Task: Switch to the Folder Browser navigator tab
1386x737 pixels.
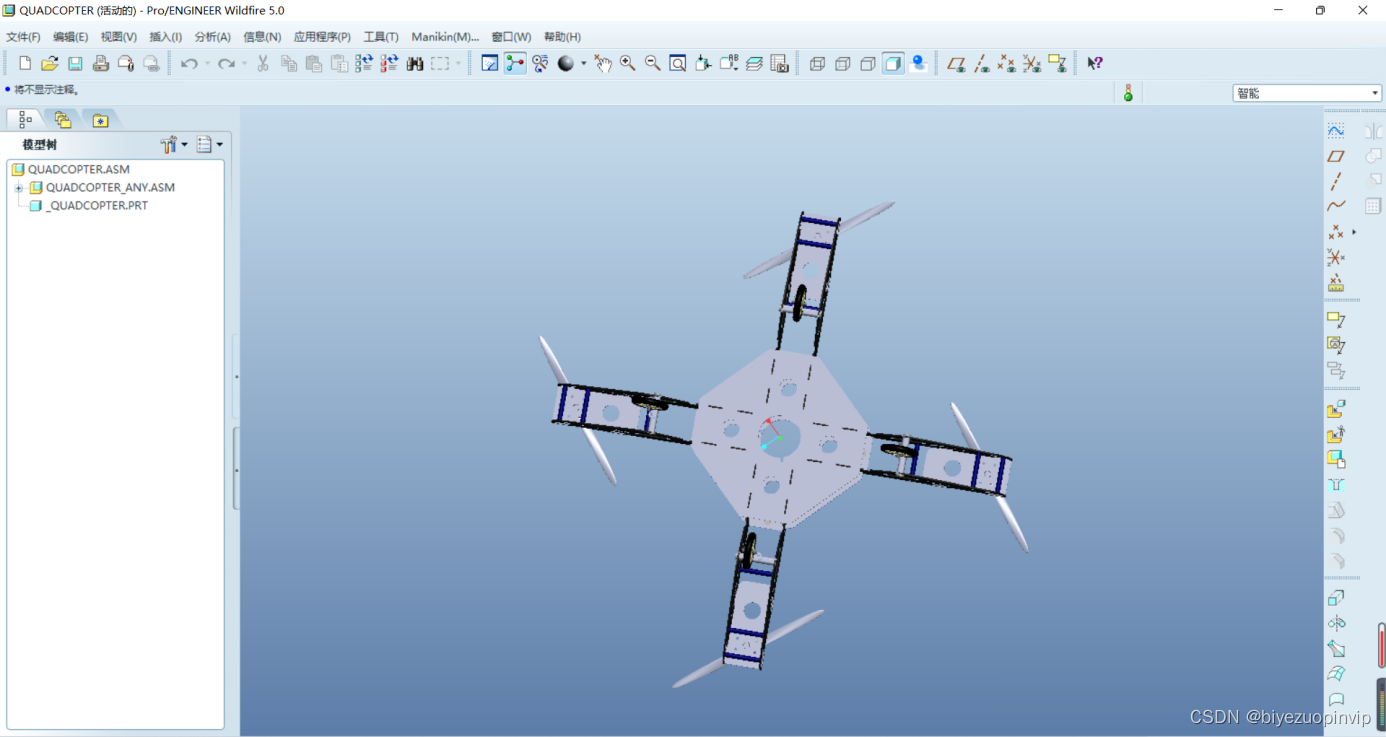Action: click(63, 120)
